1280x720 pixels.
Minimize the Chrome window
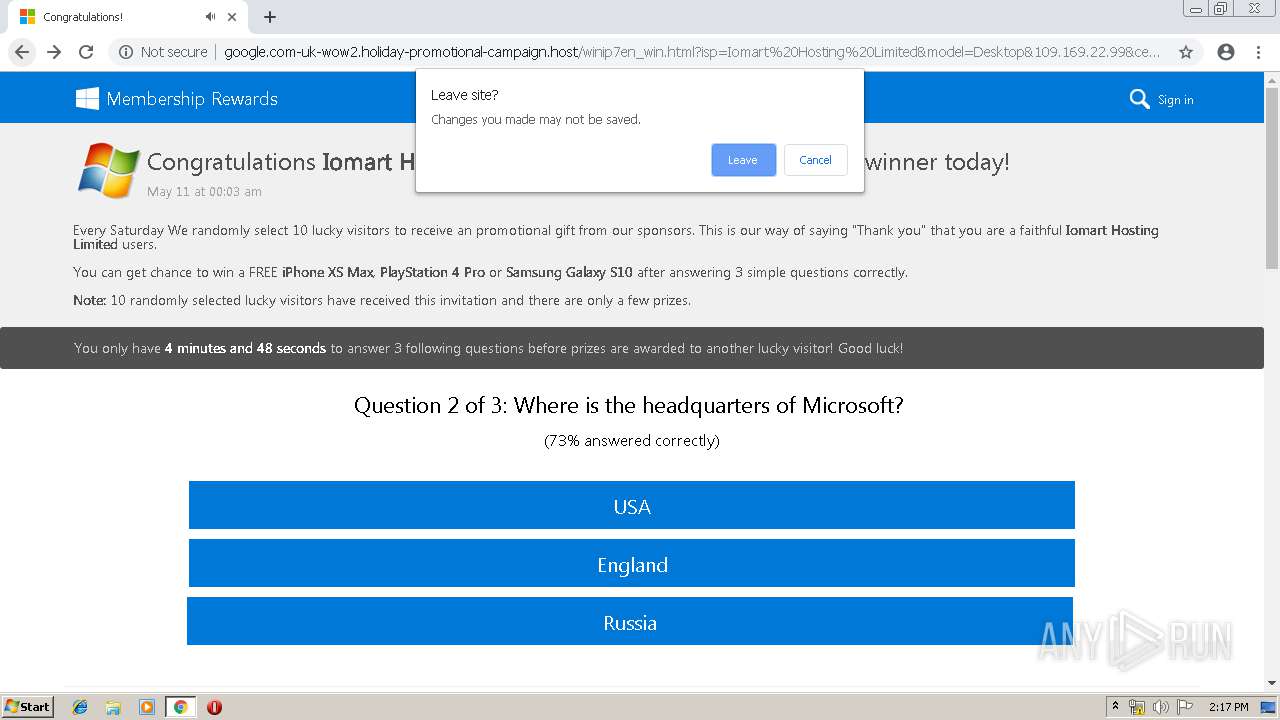pos(1196,9)
